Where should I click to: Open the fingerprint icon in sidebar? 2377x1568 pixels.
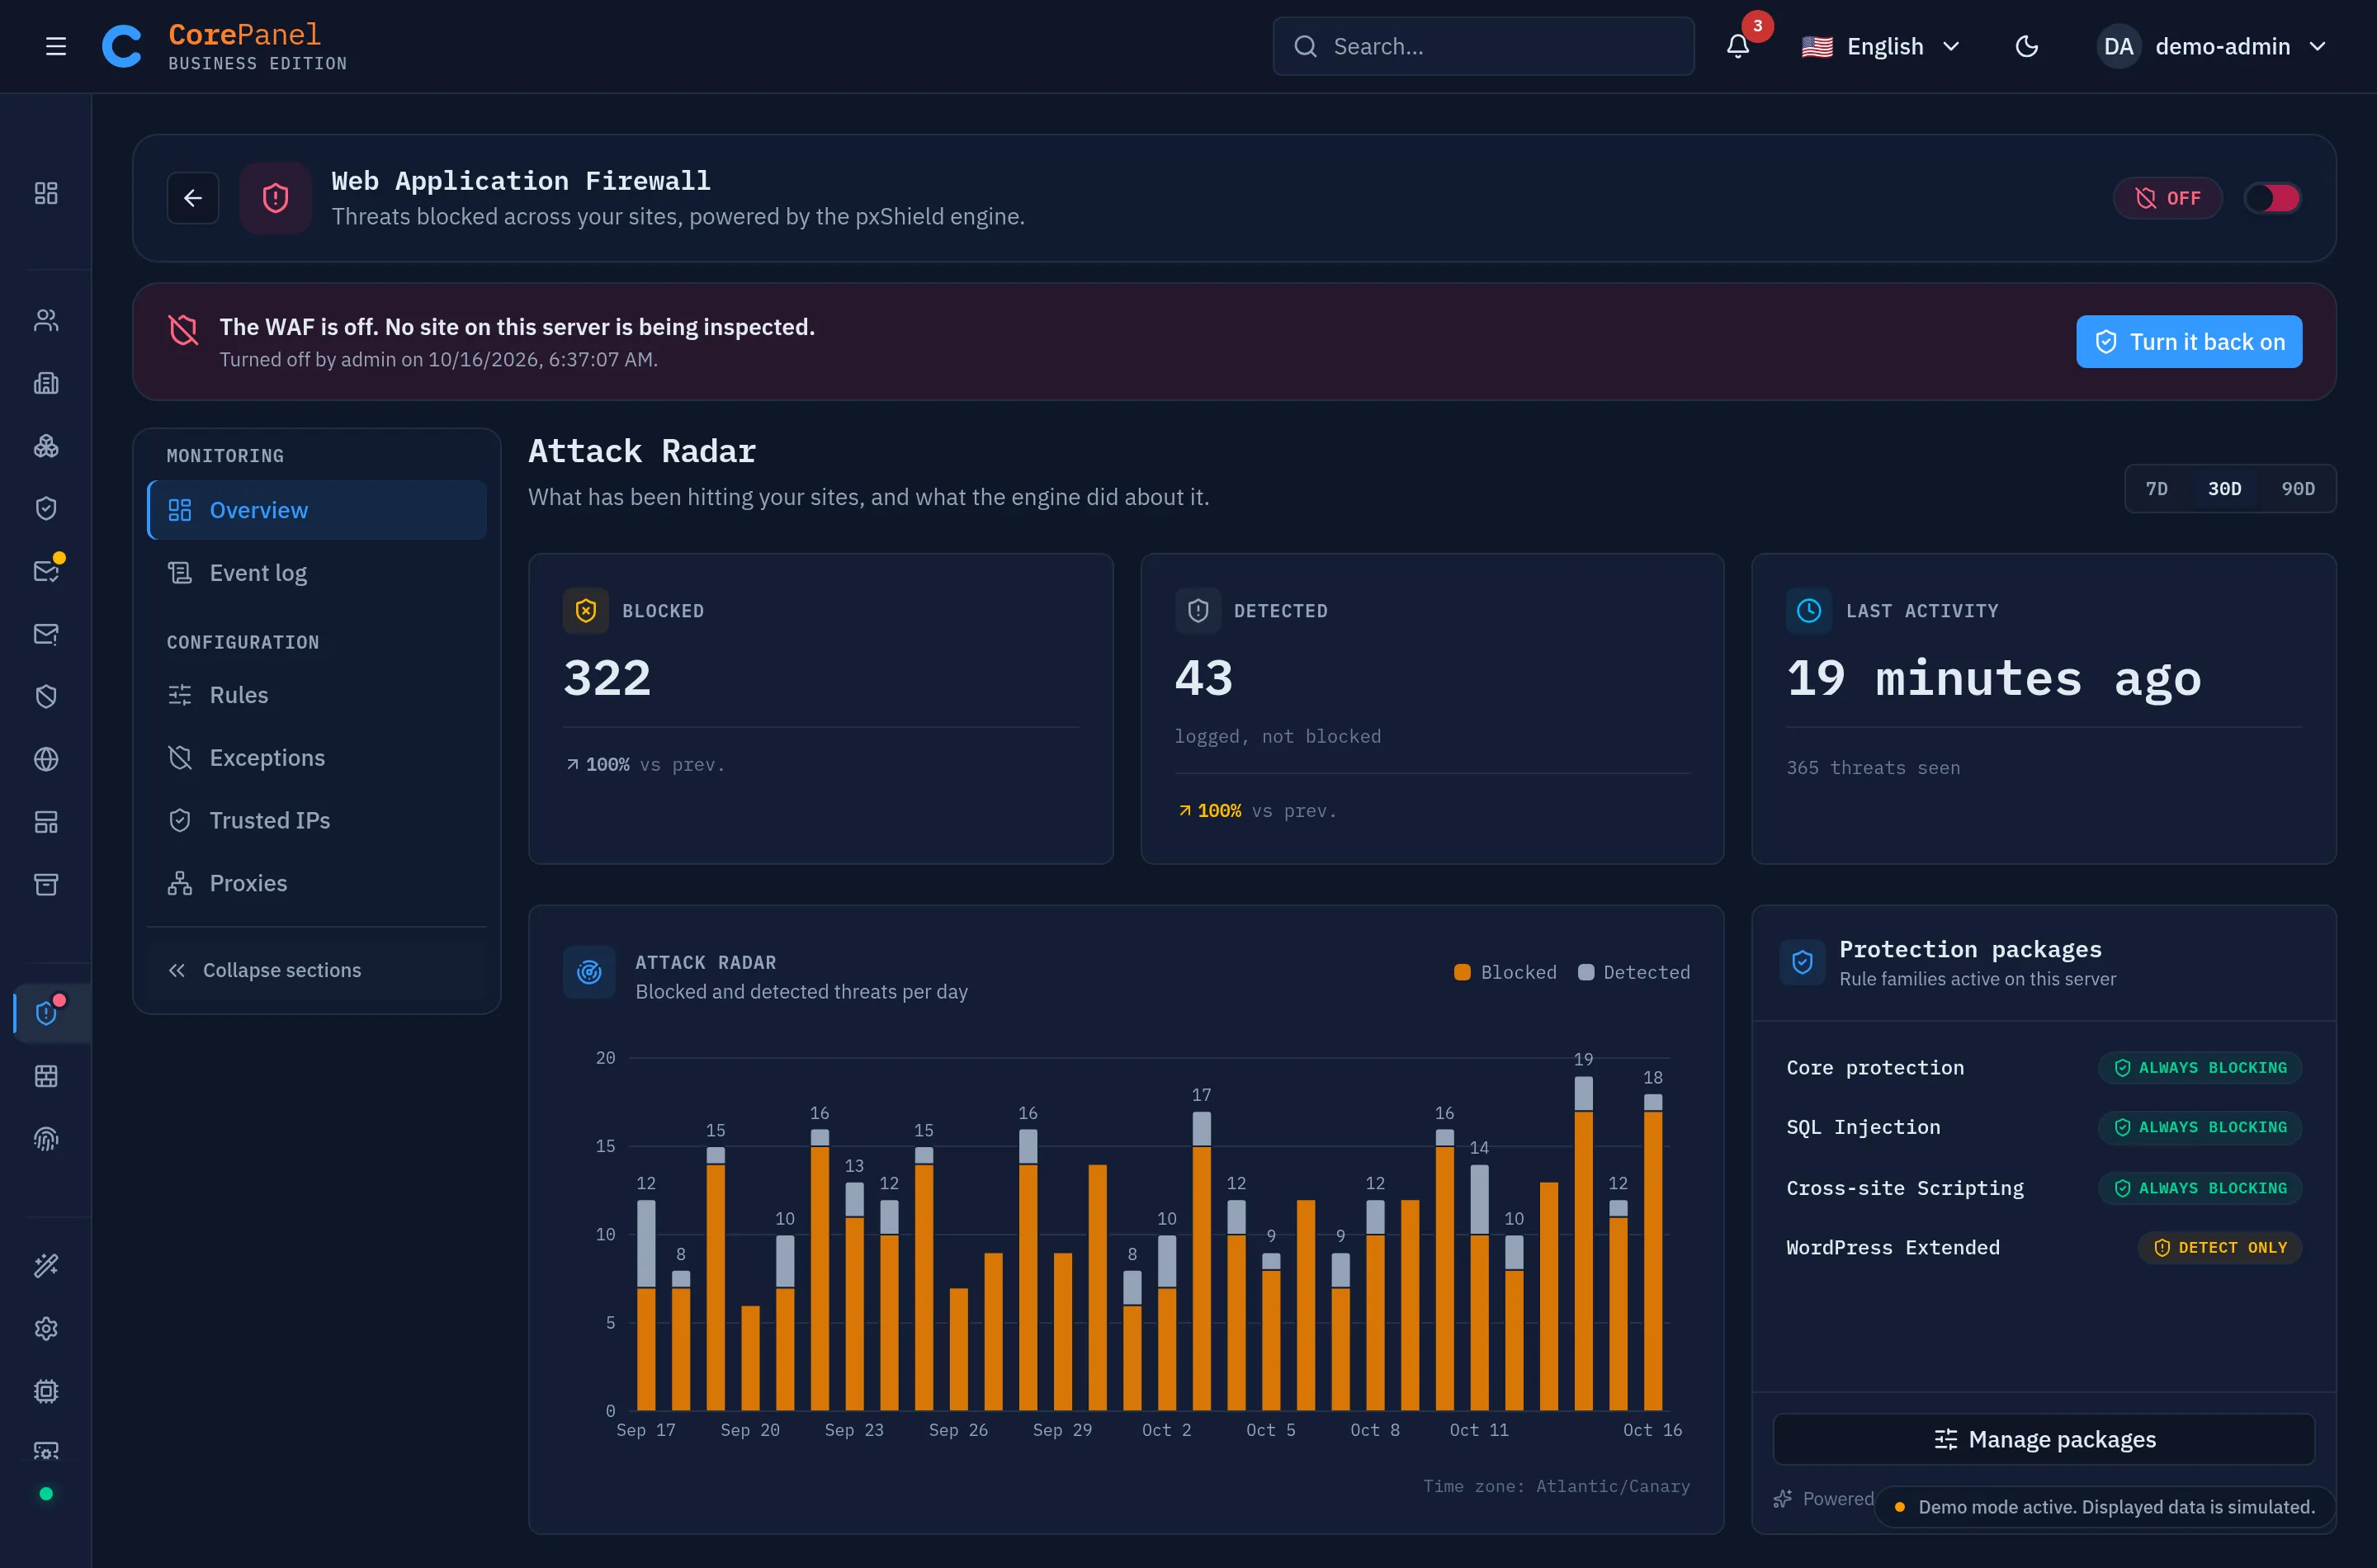coord(46,1139)
